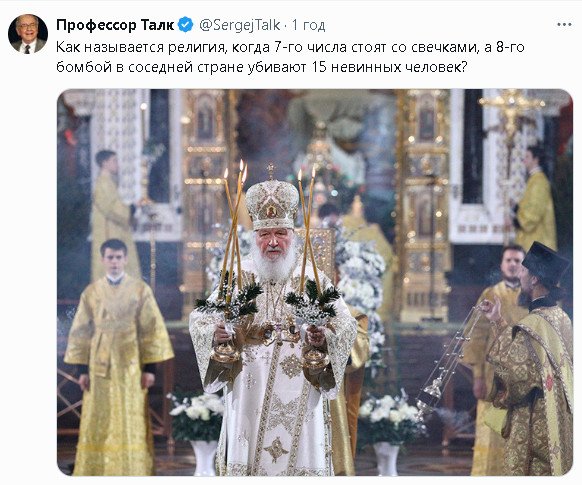Click the patriarch's jeweled mitre in photo
582x485 pixels.
click(272, 203)
